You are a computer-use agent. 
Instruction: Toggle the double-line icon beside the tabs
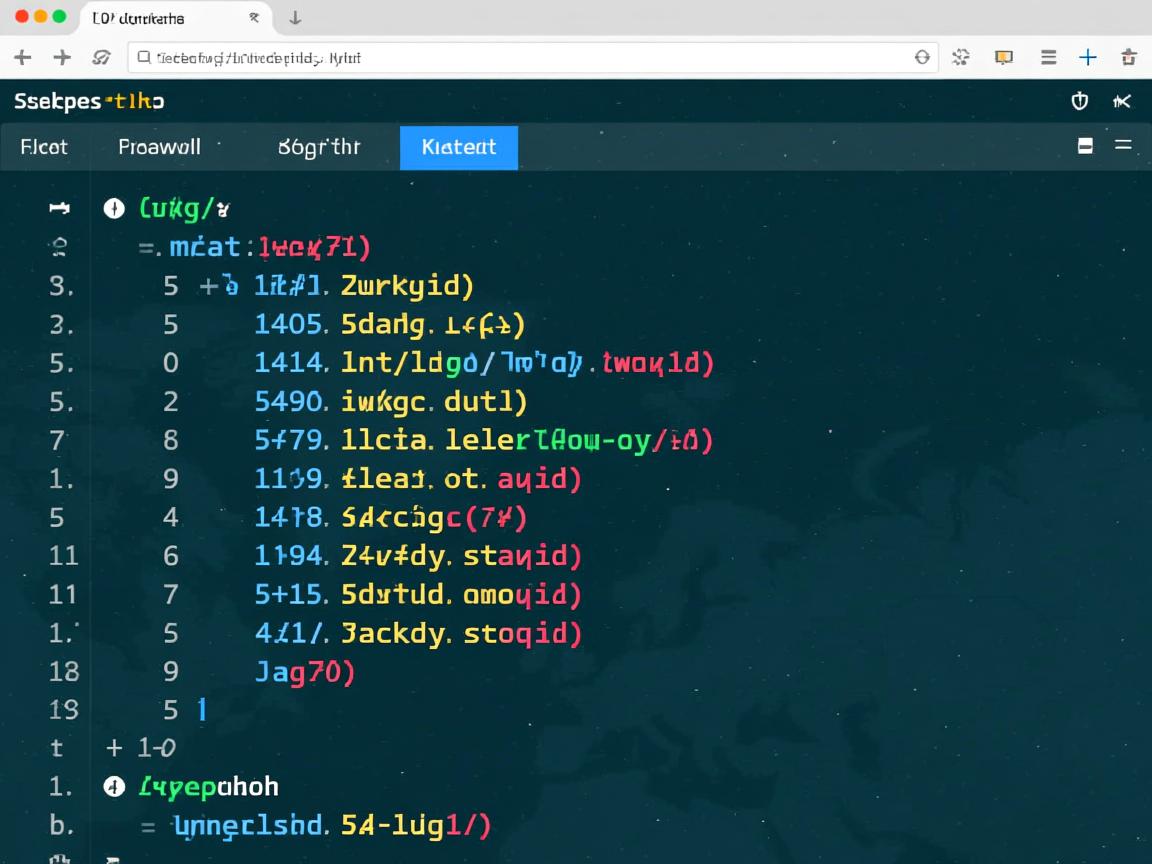coord(1123,146)
